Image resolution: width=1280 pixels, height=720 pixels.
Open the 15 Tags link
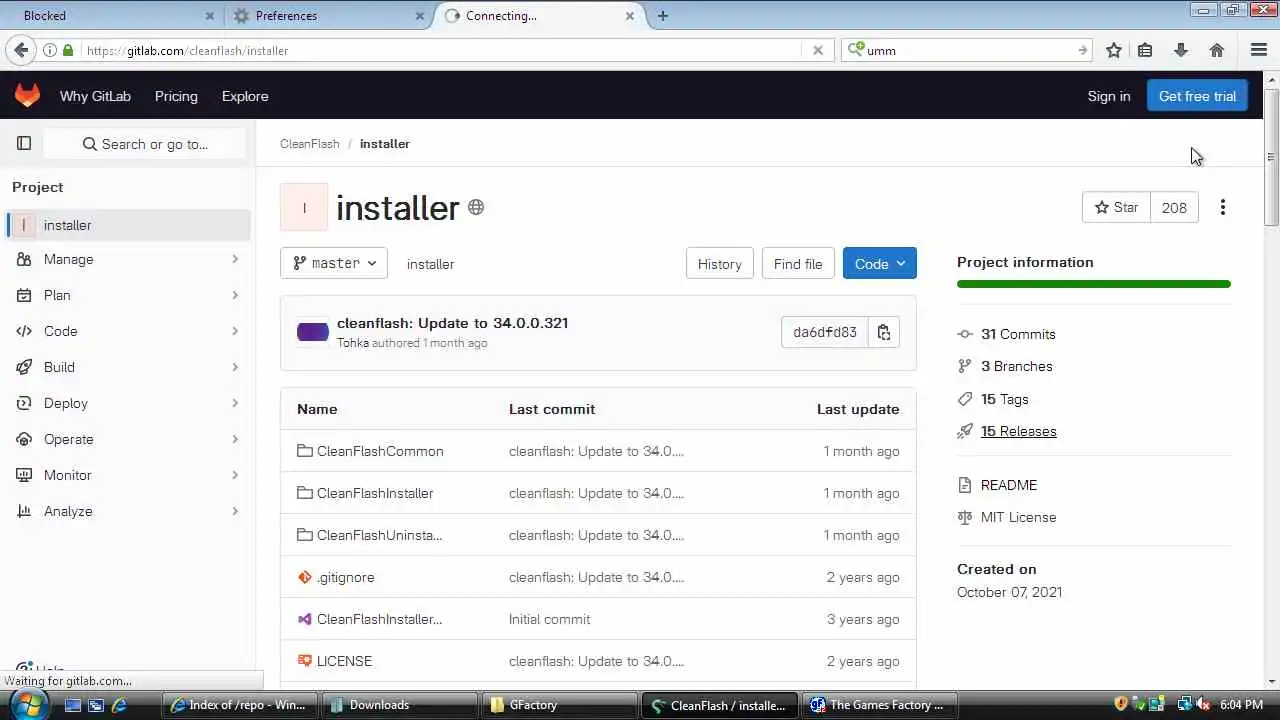1004,399
